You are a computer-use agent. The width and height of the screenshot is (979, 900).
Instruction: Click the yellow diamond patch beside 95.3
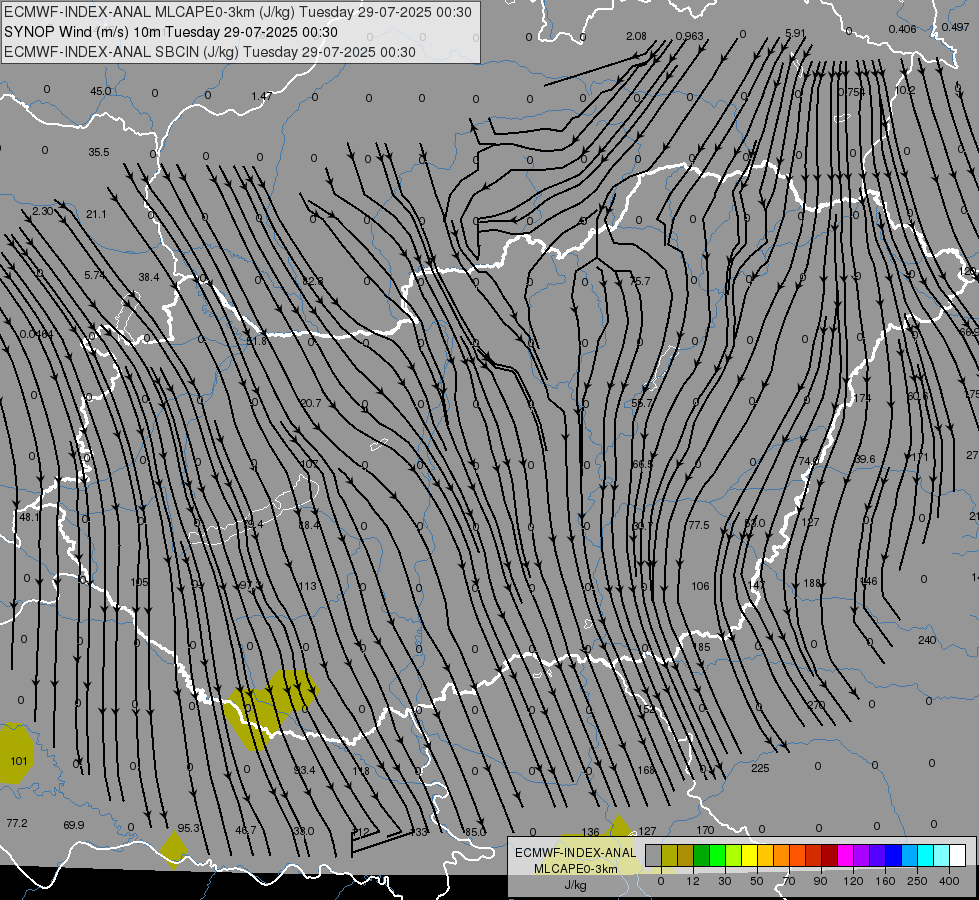coord(174,849)
